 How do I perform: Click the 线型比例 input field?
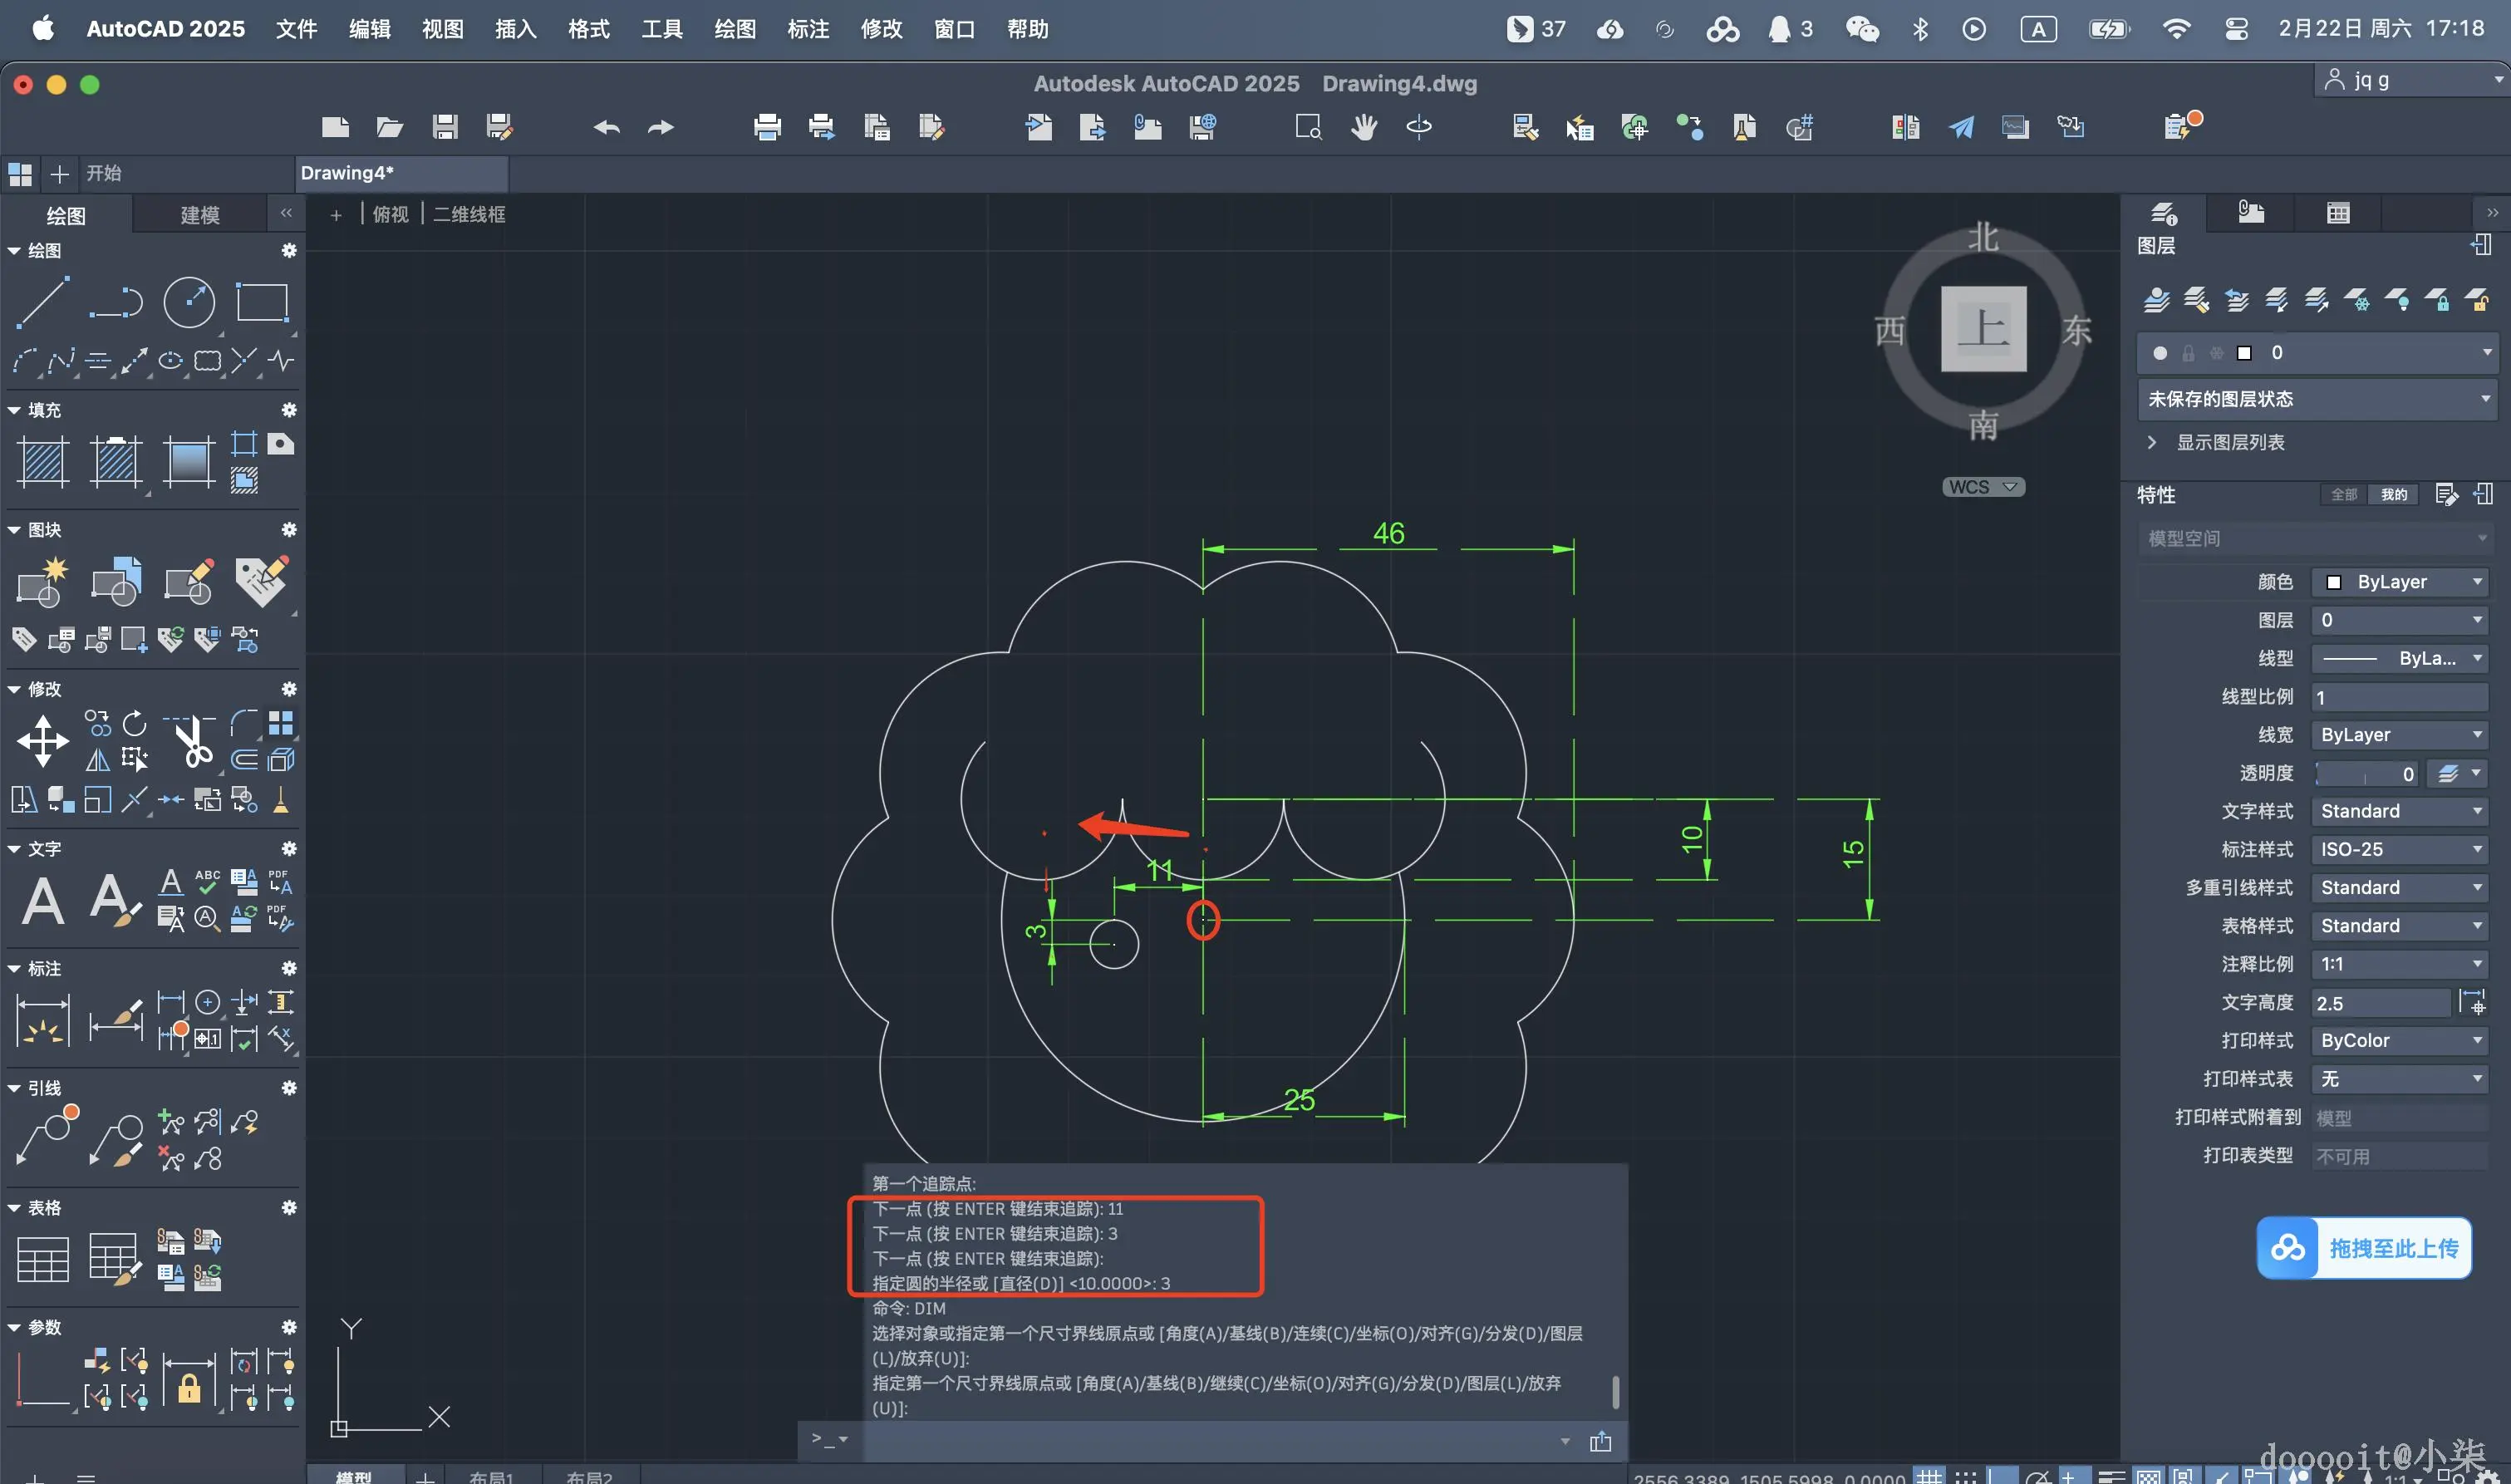[2399, 697]
